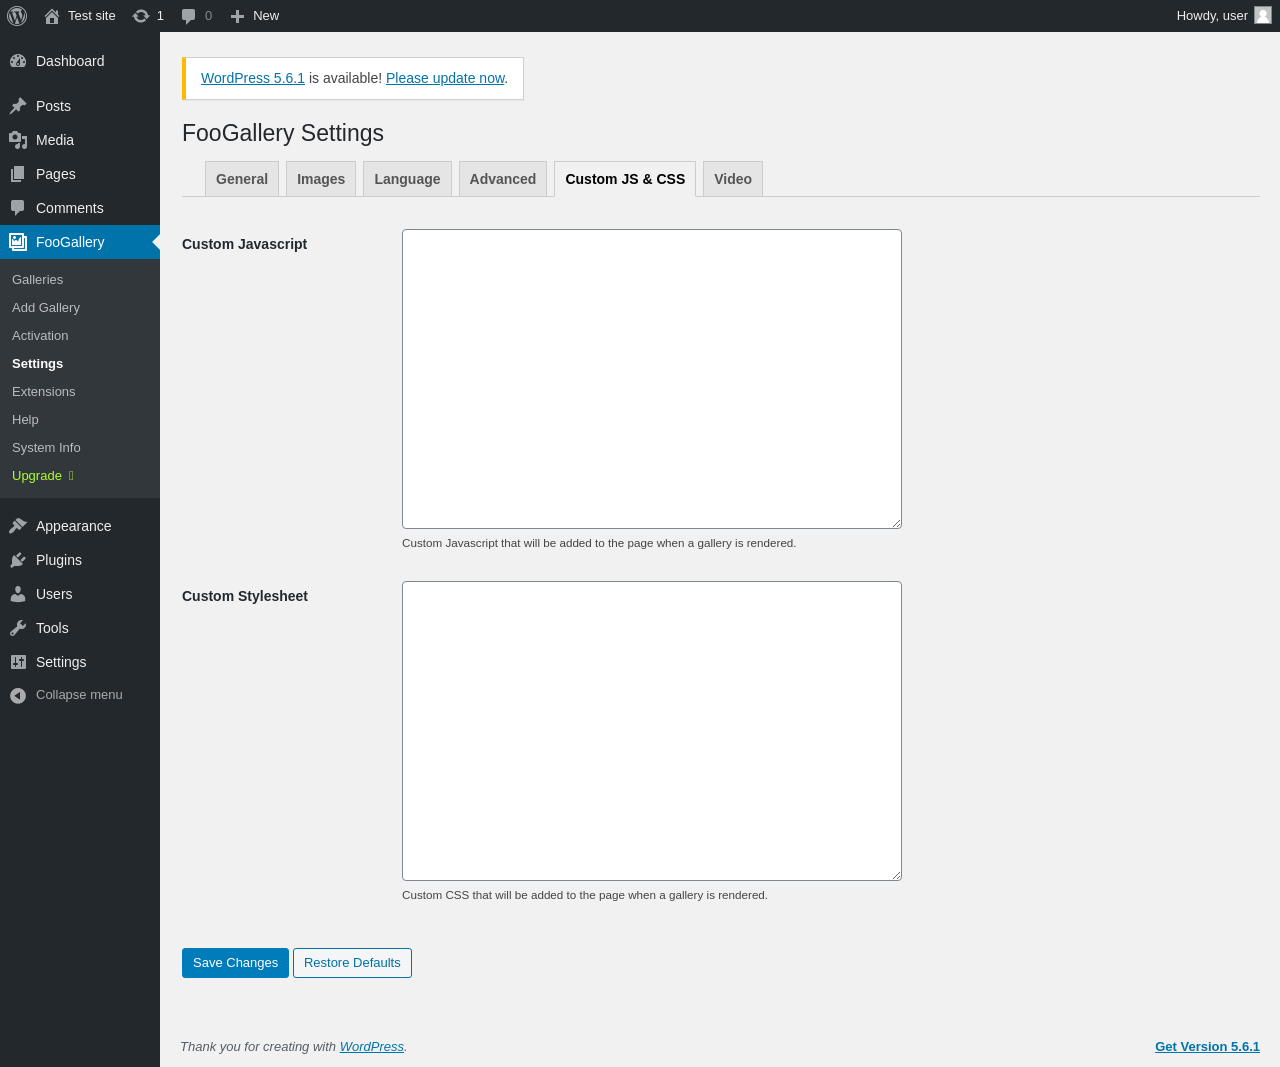
Task: Focus the Custom Javascript text area
Action: (x=652, y=379)
